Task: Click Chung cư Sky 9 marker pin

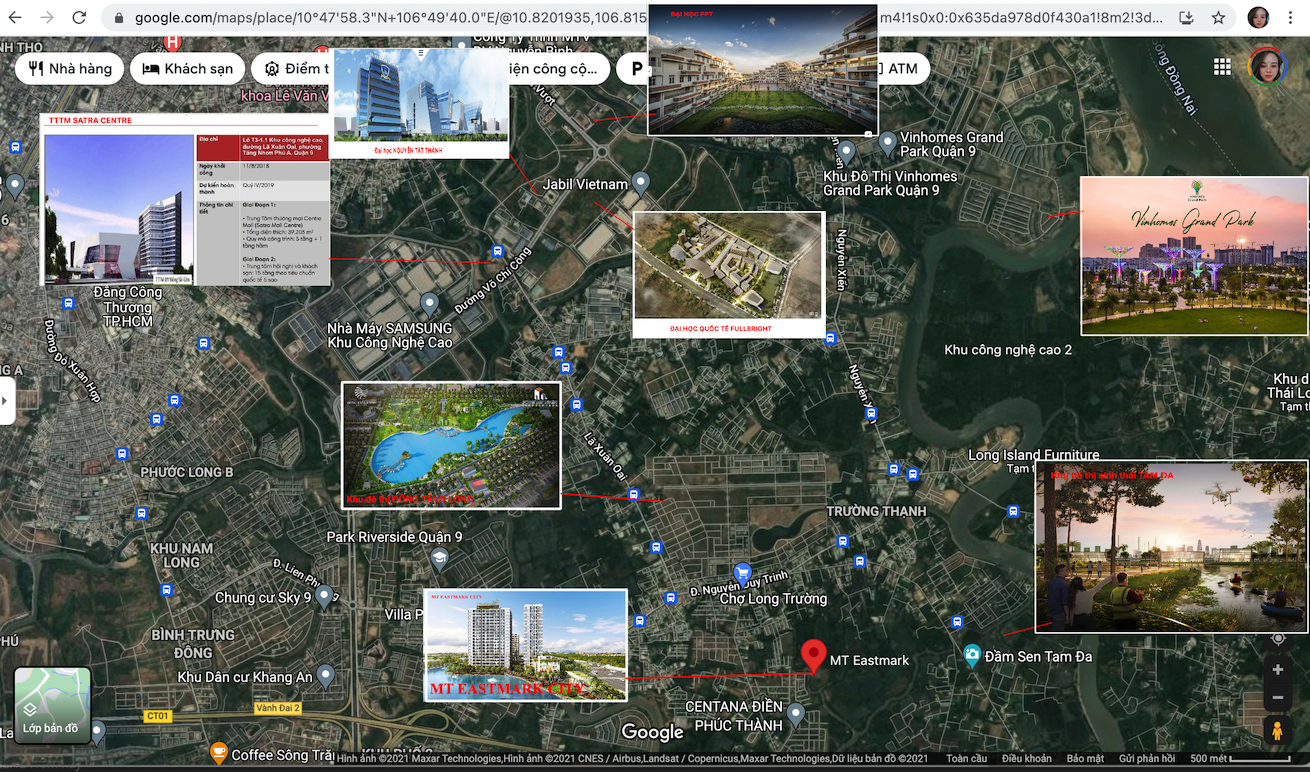Action: (323, 598)
